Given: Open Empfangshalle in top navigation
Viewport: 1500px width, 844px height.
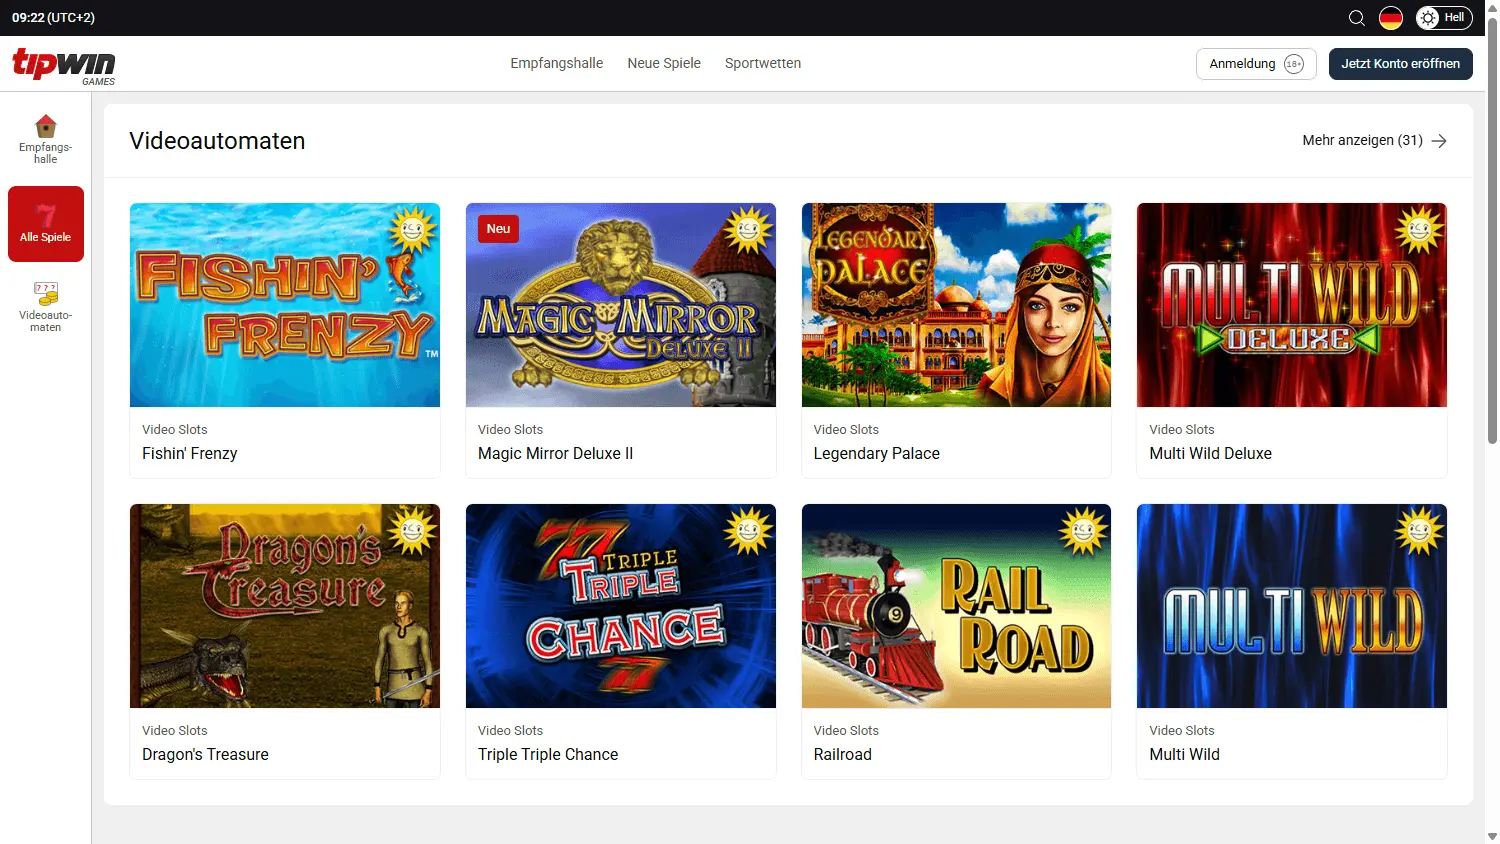Looking at the screenshot, I should click(557, 63).
